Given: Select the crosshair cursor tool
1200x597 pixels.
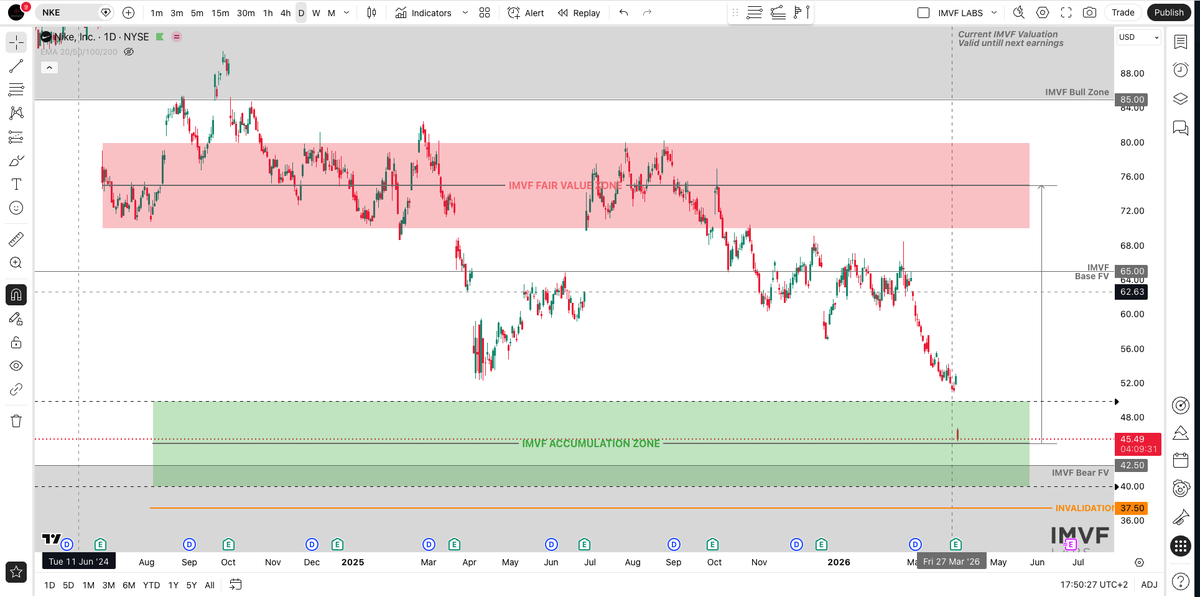Looking at the screenshot, I should pos(16,43).
